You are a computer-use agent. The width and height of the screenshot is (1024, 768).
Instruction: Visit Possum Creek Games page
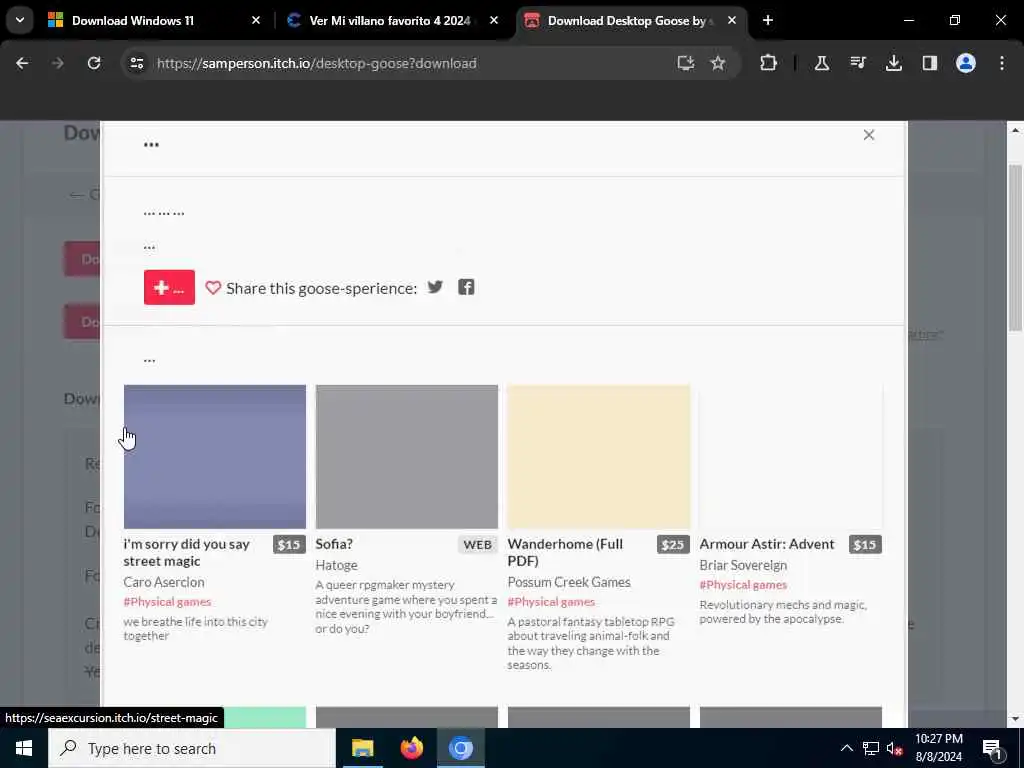[x=569, y=582]
